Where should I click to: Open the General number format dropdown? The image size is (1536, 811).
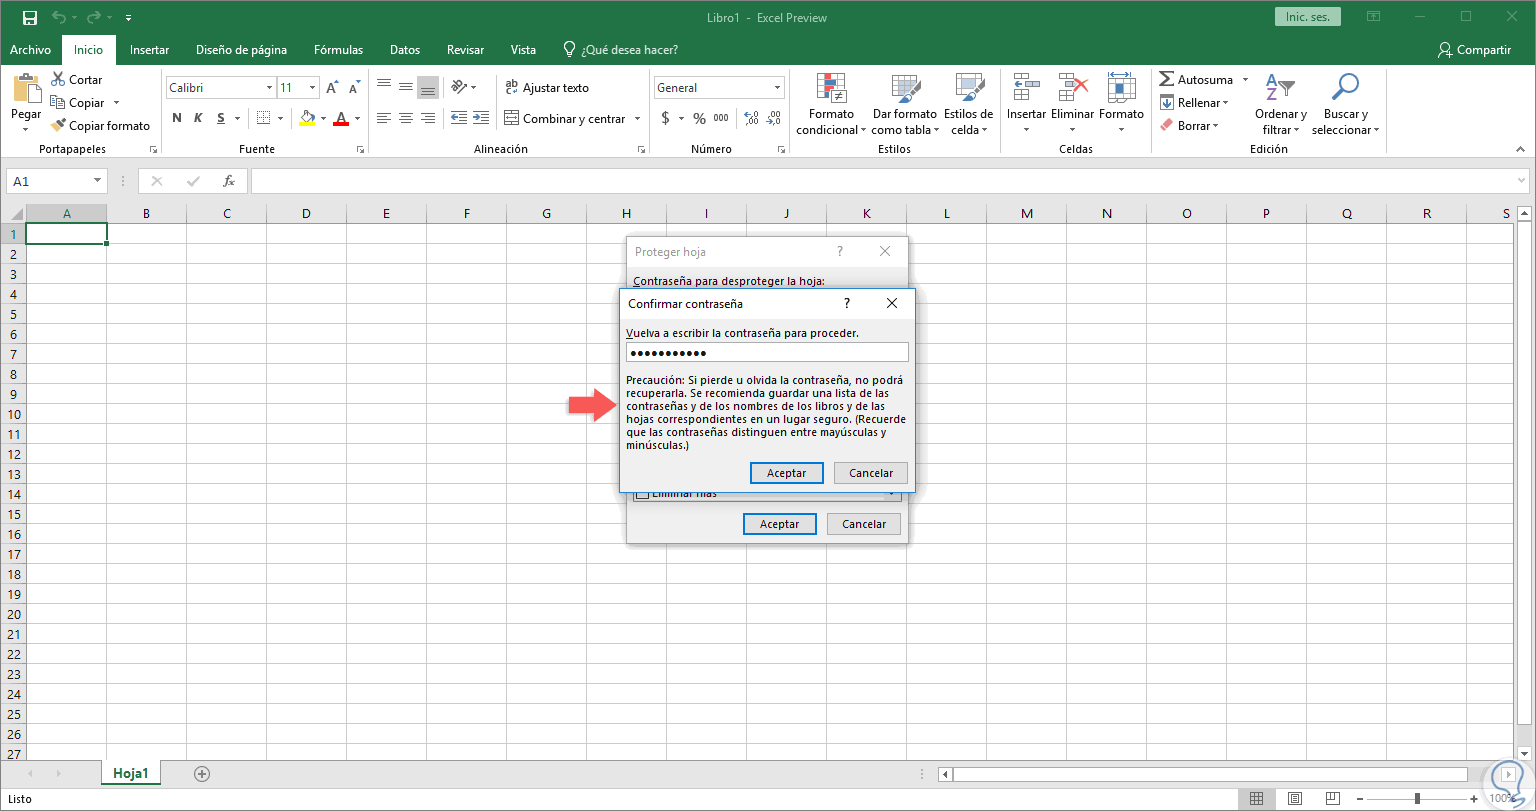(777, 88)
